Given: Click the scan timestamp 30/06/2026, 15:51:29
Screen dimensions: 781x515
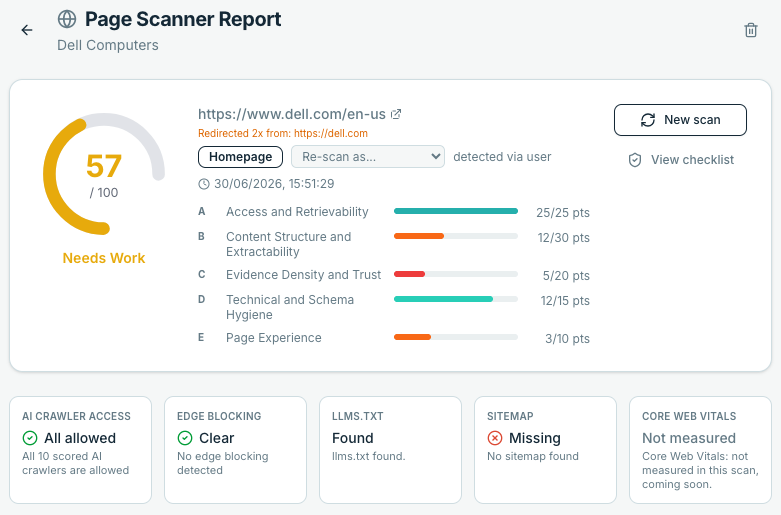Looking at the screenshot, I should coord(274,184).
